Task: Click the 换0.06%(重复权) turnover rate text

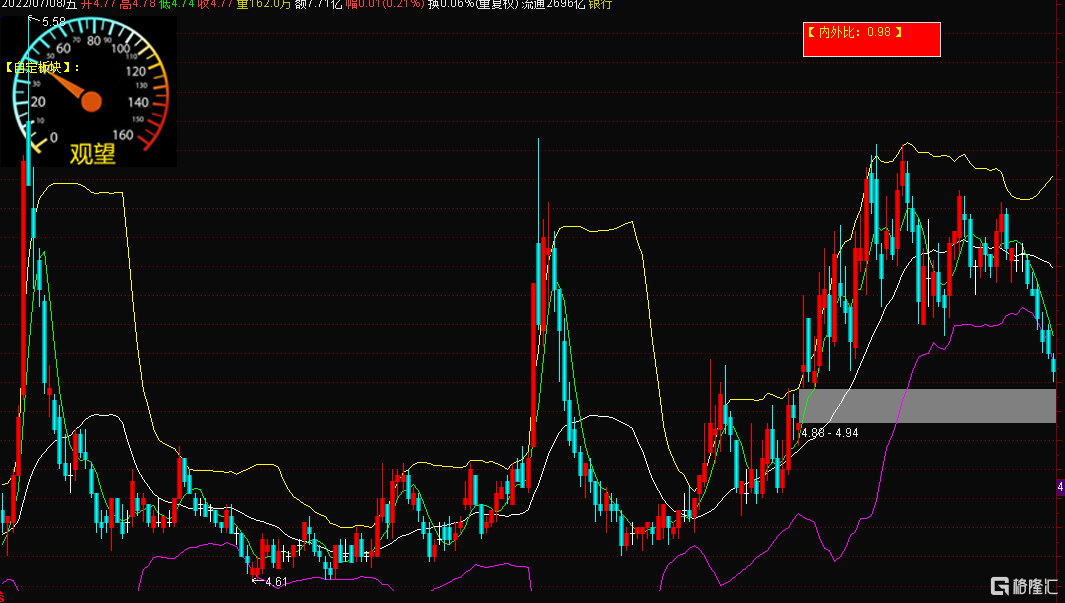Action: (x=473, y=5)
